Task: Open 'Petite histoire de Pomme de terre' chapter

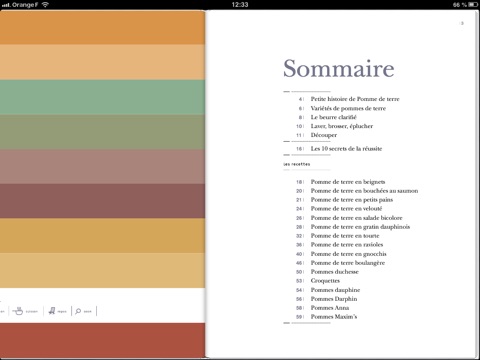Action: tap(355, 99)
